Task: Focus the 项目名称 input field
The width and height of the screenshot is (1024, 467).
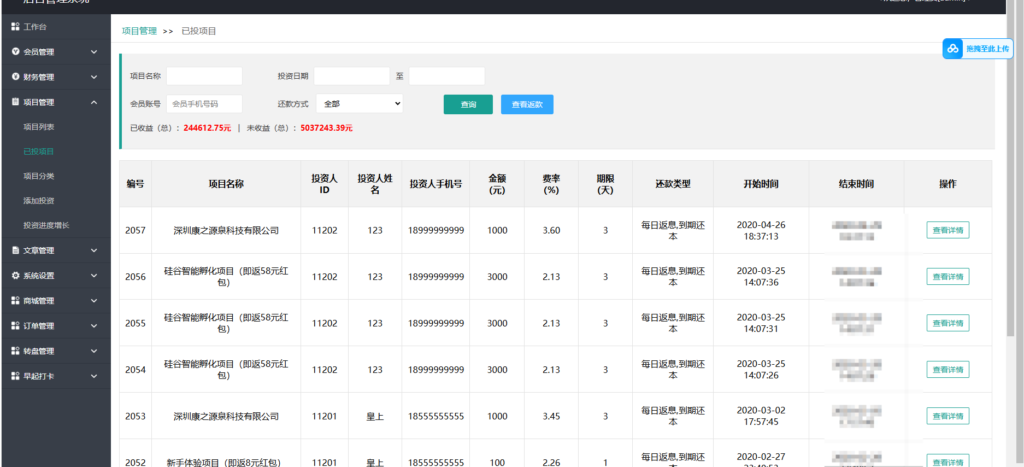Action: click(x=204, y=76)
